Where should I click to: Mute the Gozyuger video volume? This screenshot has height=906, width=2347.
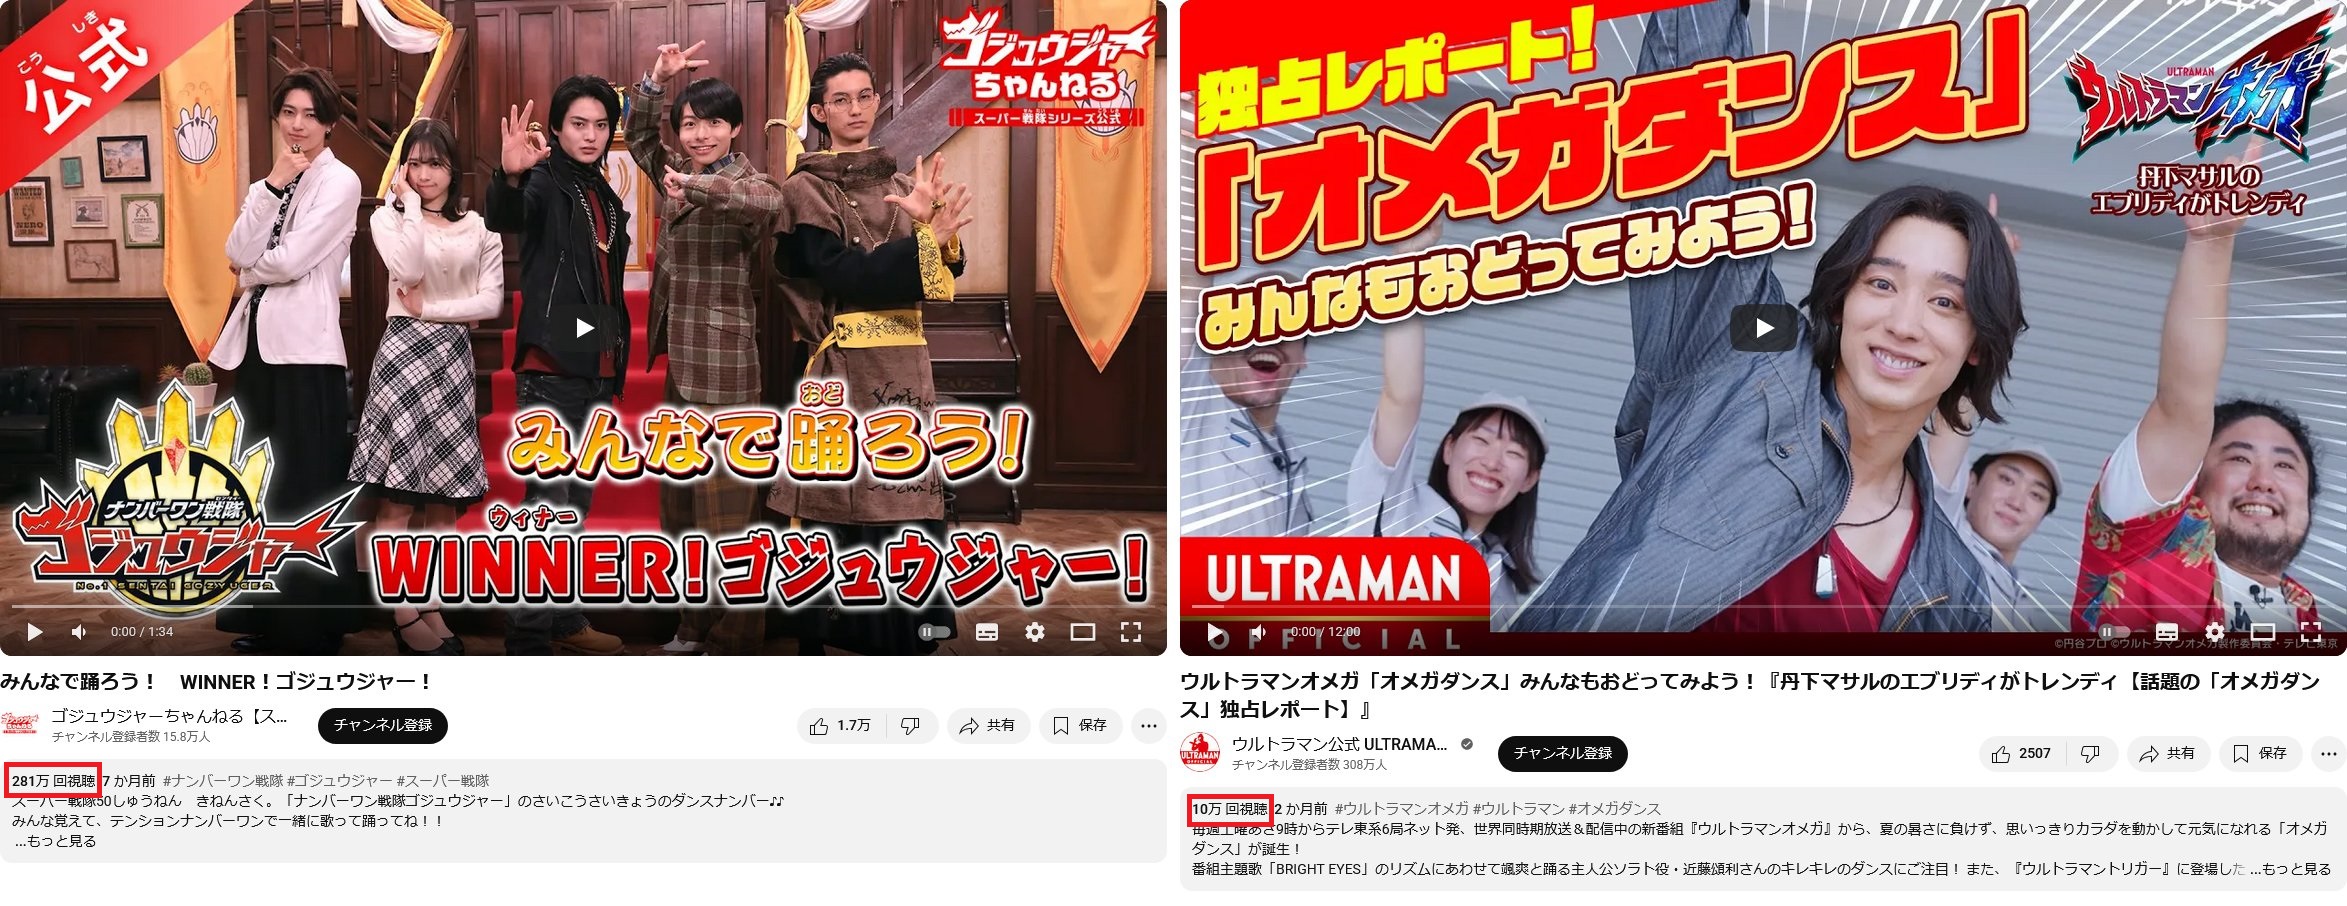coord(79,632)
